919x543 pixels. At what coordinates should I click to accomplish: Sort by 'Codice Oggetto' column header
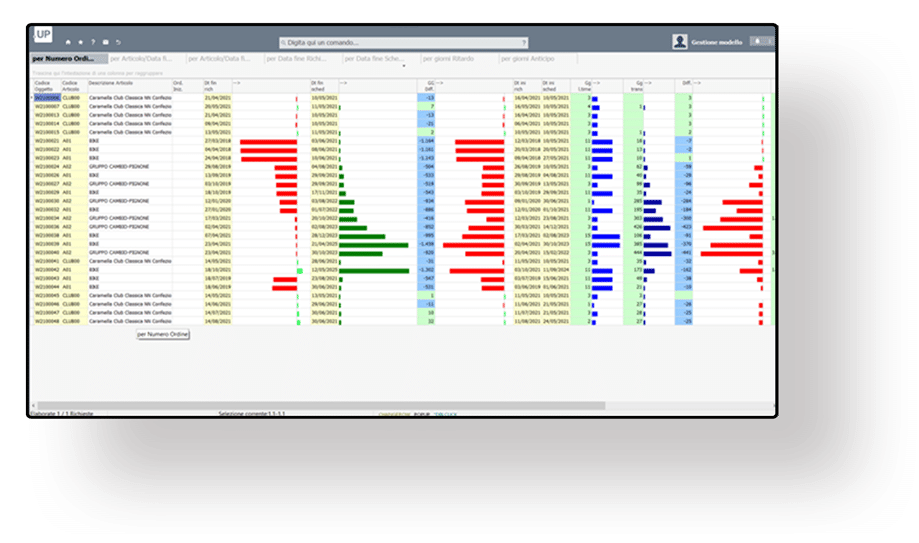coord(46,86)
